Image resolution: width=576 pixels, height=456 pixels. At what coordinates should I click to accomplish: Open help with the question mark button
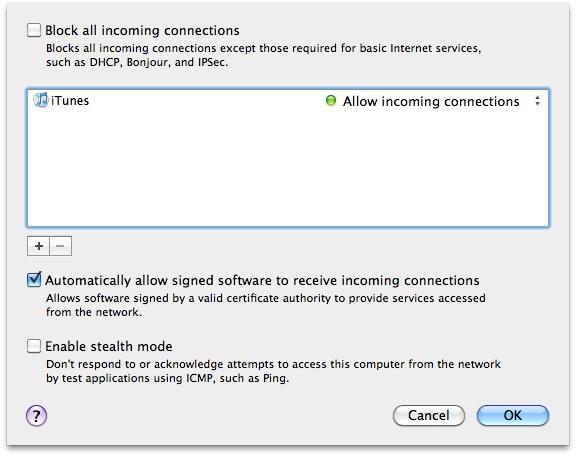(x=36, y=416)
